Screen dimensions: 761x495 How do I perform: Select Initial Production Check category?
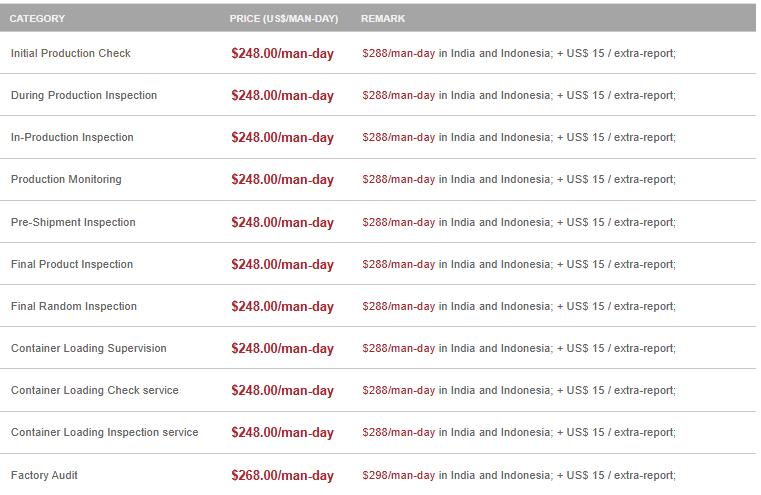pyautogui.click(x=71, y=53)
